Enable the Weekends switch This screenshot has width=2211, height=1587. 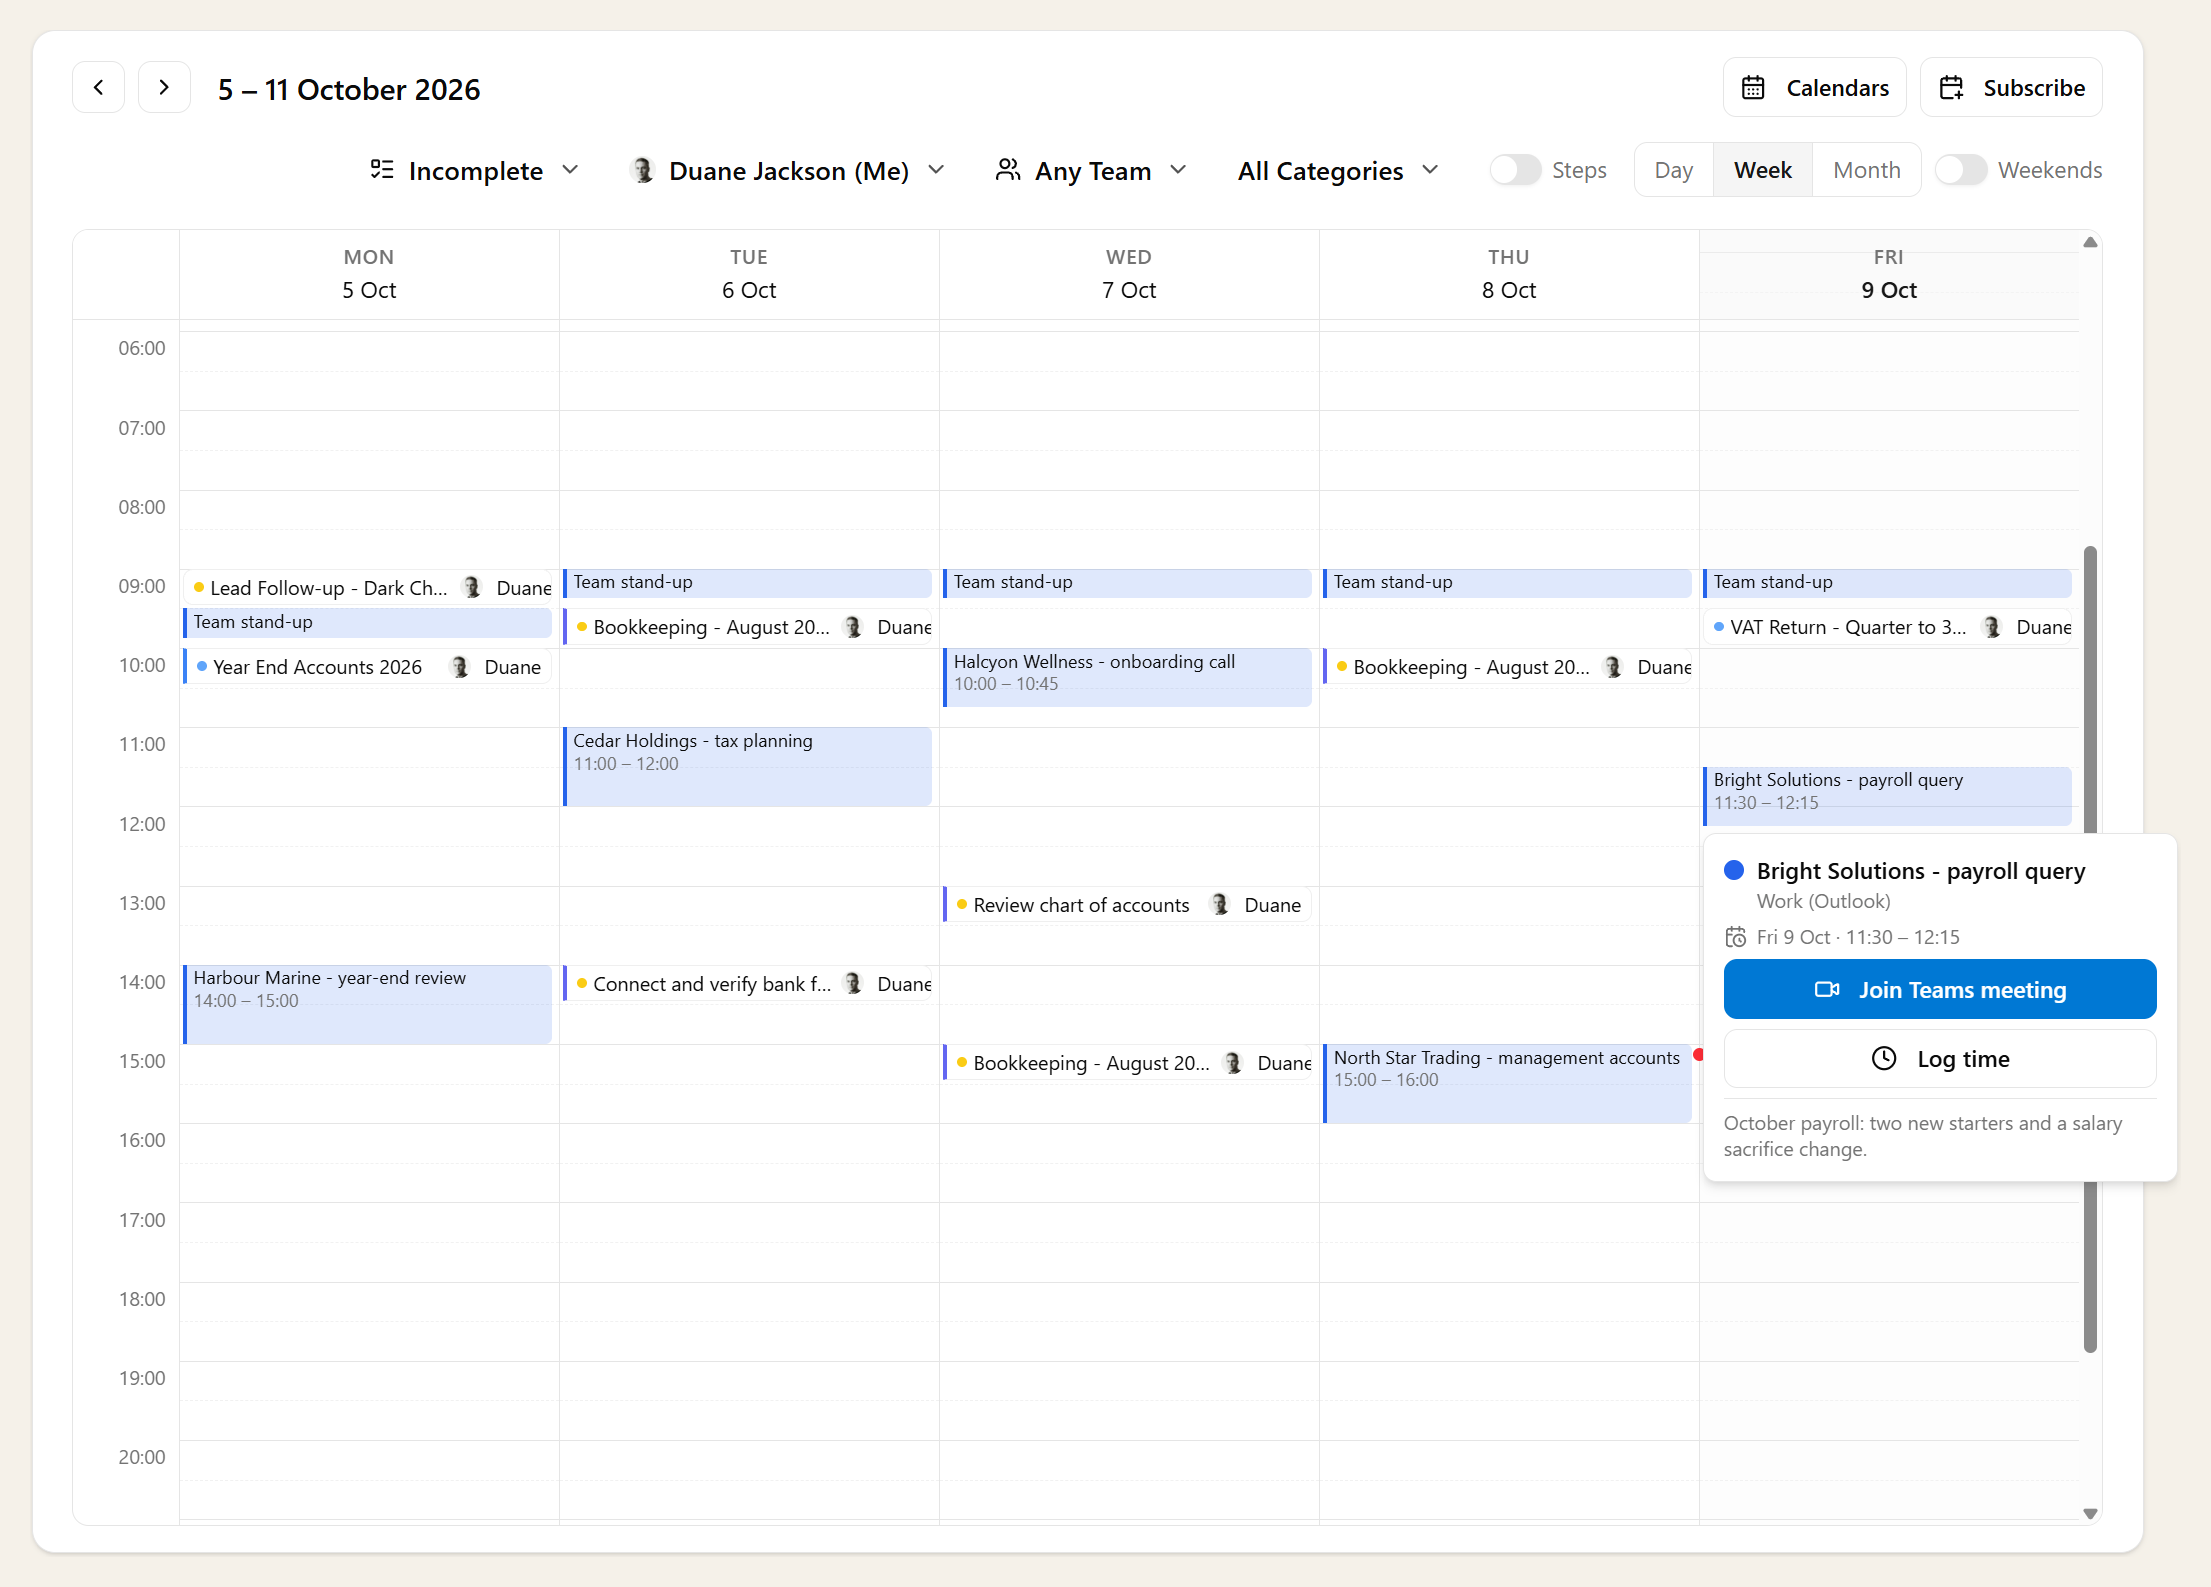coord(1961,170)
